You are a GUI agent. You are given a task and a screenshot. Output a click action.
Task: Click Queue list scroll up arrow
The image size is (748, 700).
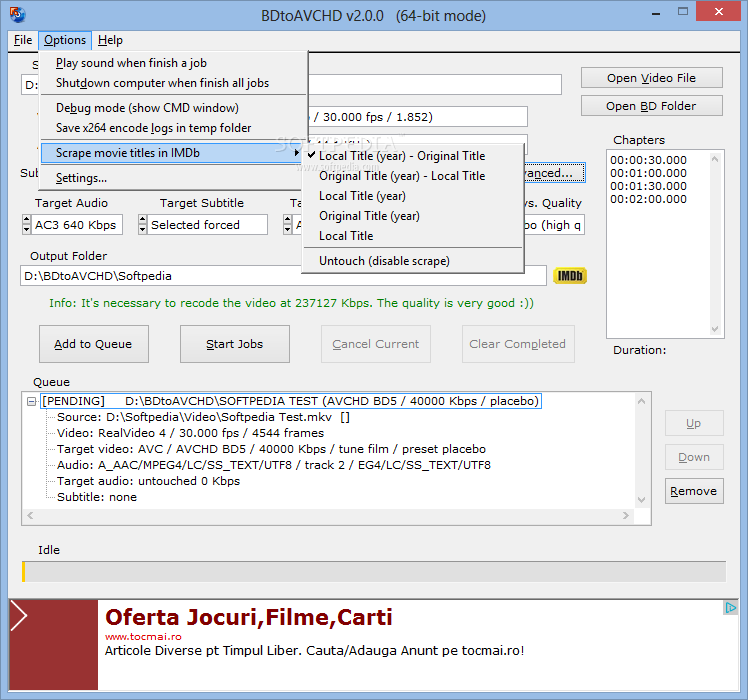point(642,401)
